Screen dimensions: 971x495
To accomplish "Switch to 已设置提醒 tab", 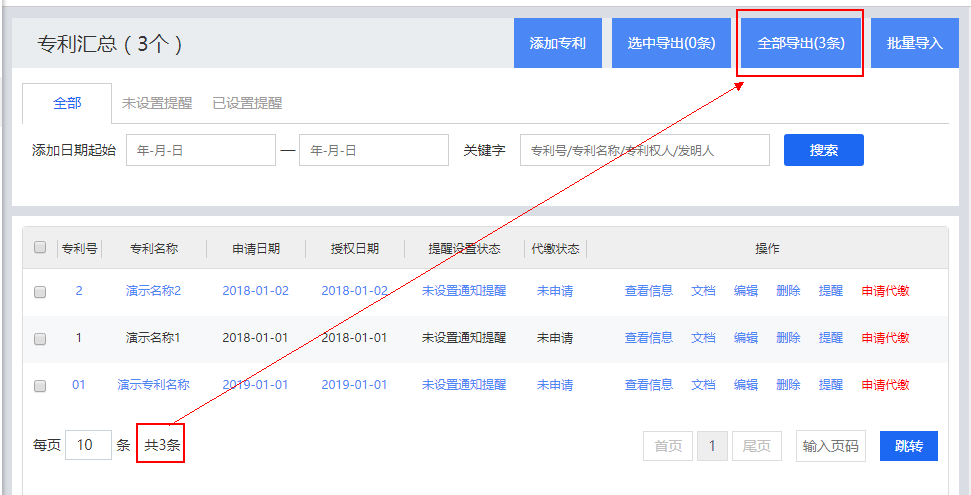I will [247, 103].
